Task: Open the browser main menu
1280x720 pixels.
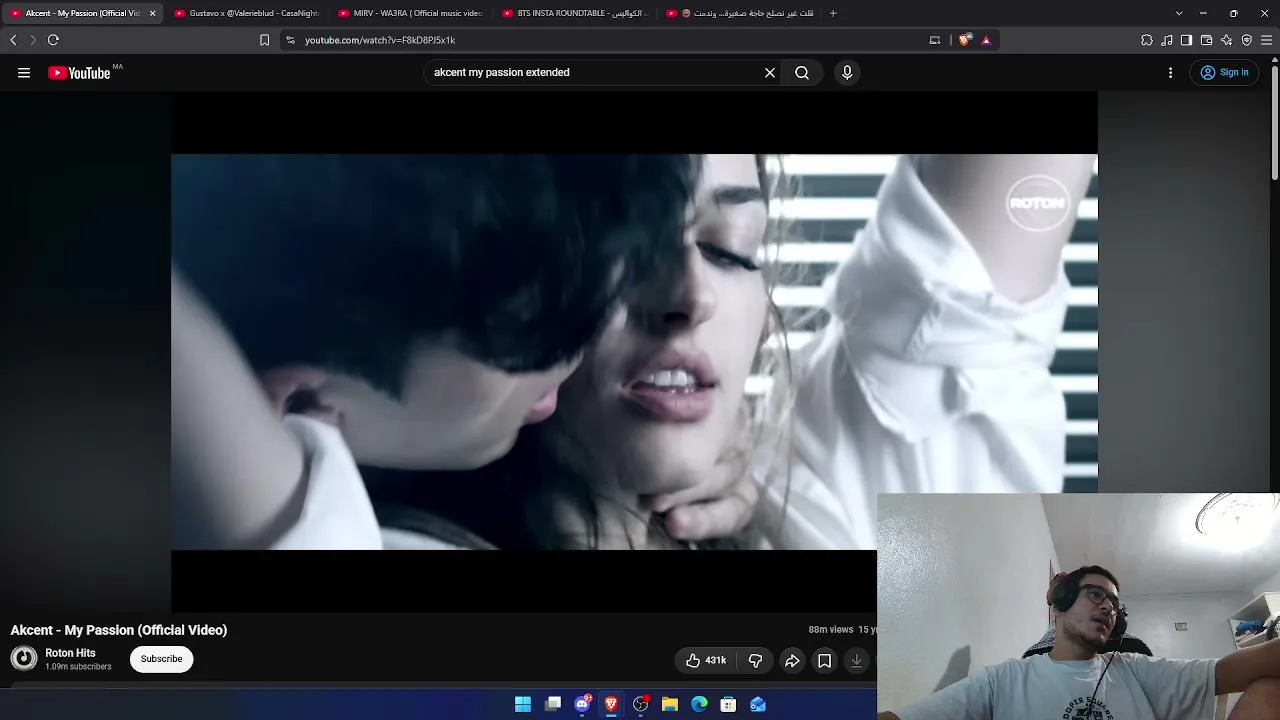Action: click(x=1267, y=40)
